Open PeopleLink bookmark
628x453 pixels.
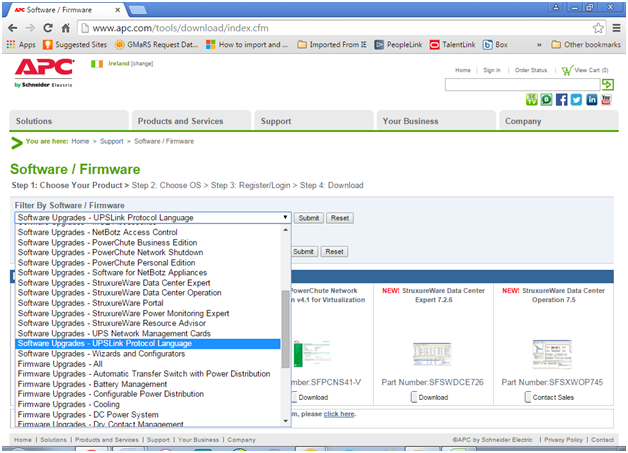click(x=399, y=44)
